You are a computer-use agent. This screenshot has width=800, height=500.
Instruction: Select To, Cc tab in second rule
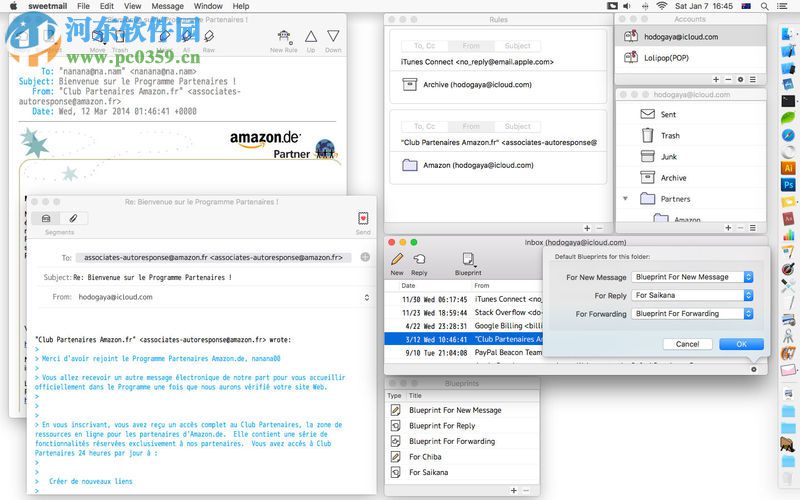(x=424, y=127)
